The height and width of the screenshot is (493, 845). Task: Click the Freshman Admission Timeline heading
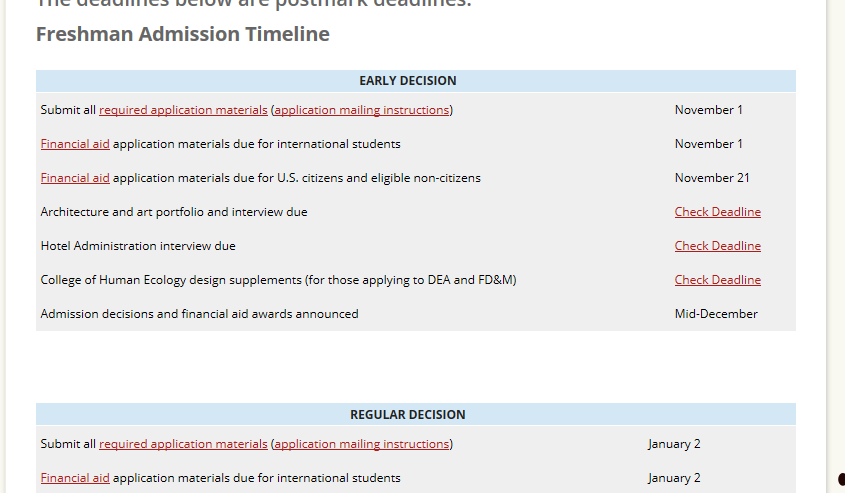[183, 34]
